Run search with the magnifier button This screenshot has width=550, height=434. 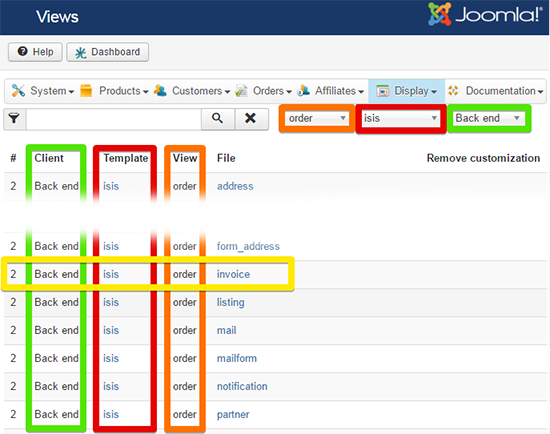tap(217, 119)
